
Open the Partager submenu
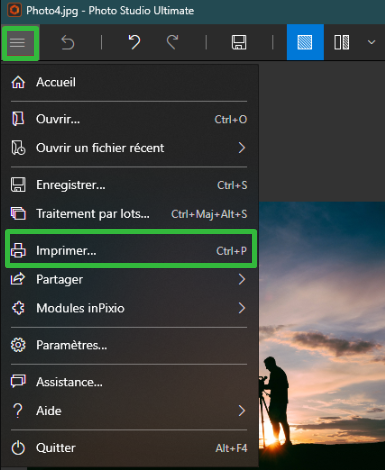coord(129,279)
